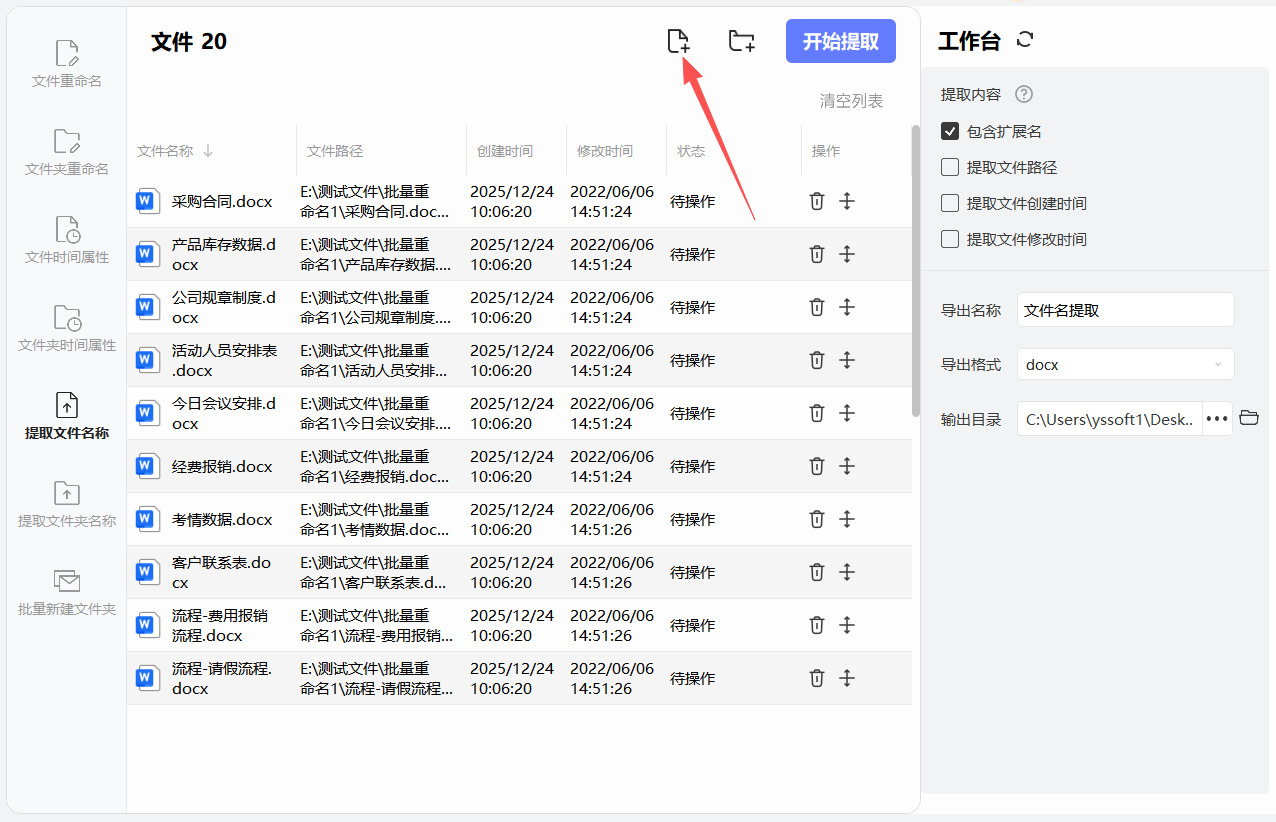Click the workbench refresh icon
Viewport: 1276px width, 822px height.
pos(1025,40)
